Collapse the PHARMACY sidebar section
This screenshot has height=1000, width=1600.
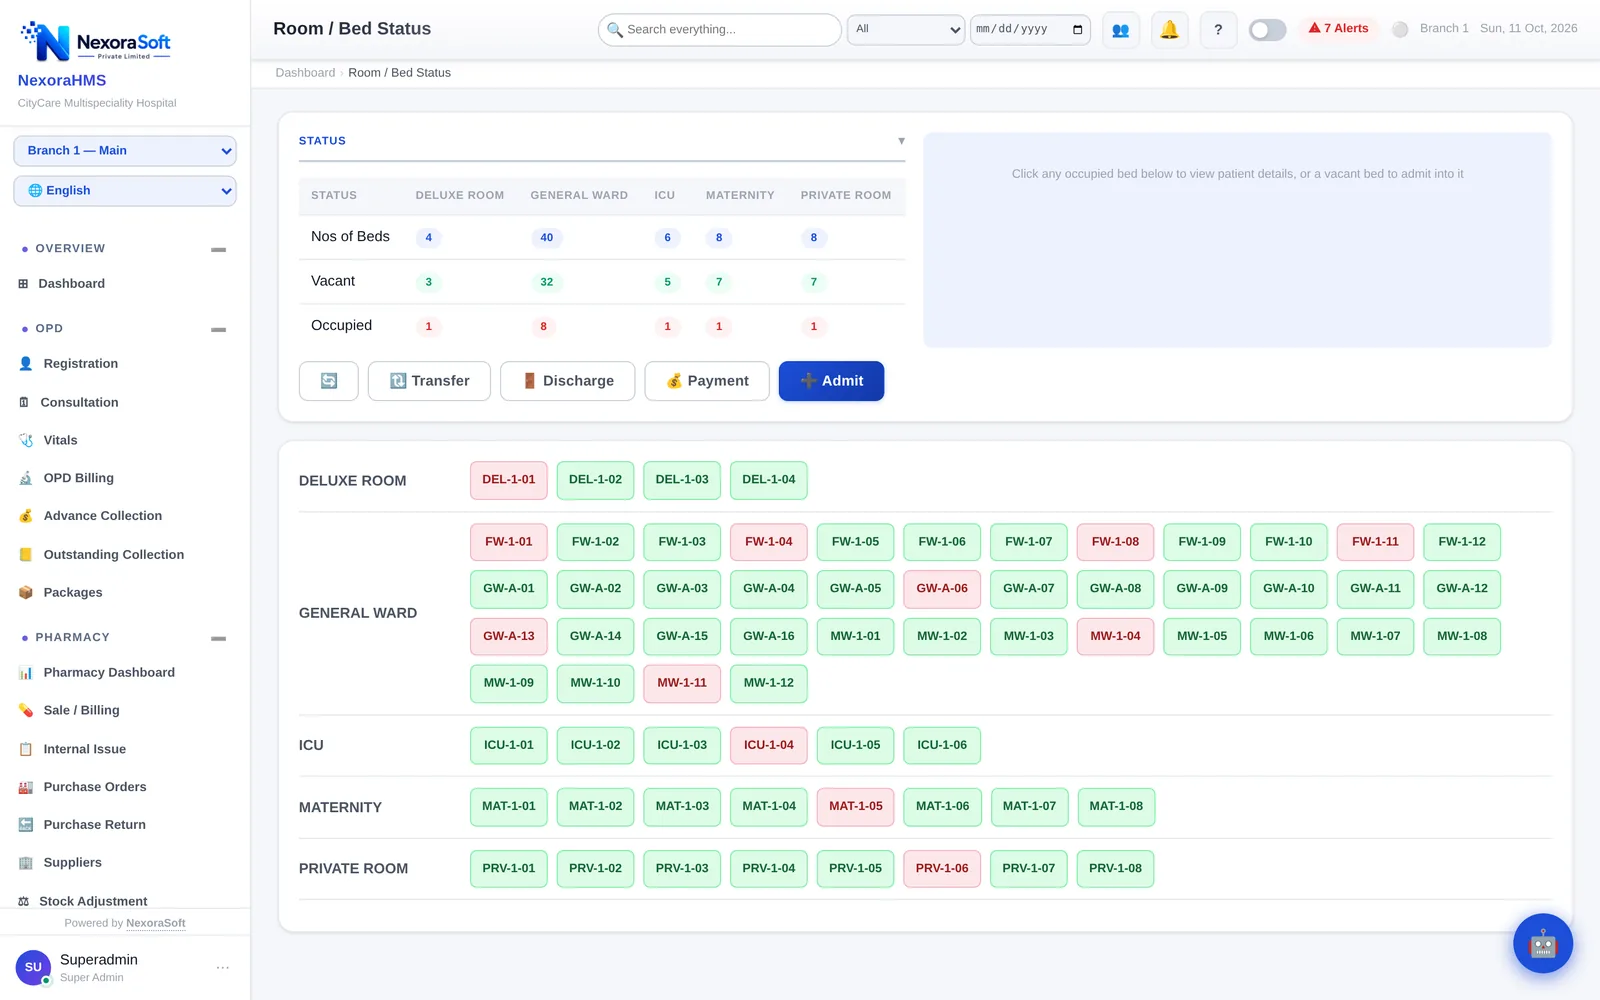(218, 638)
